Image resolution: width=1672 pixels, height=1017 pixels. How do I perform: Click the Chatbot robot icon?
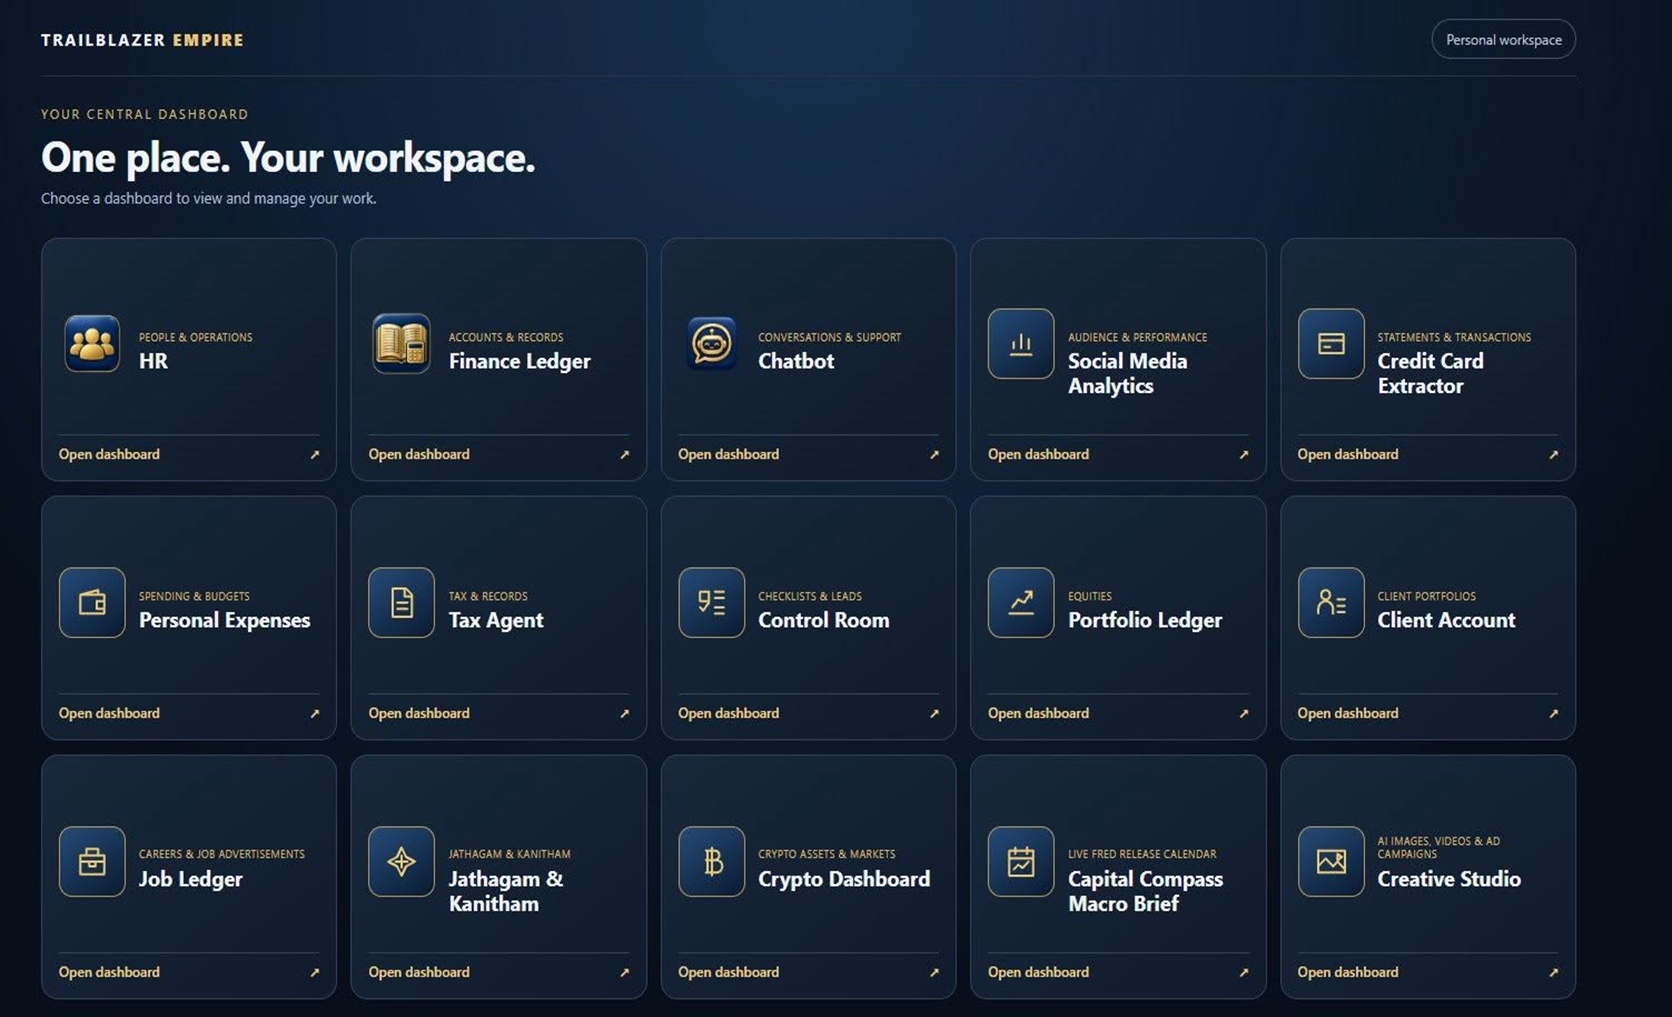[x=711, y=343]
